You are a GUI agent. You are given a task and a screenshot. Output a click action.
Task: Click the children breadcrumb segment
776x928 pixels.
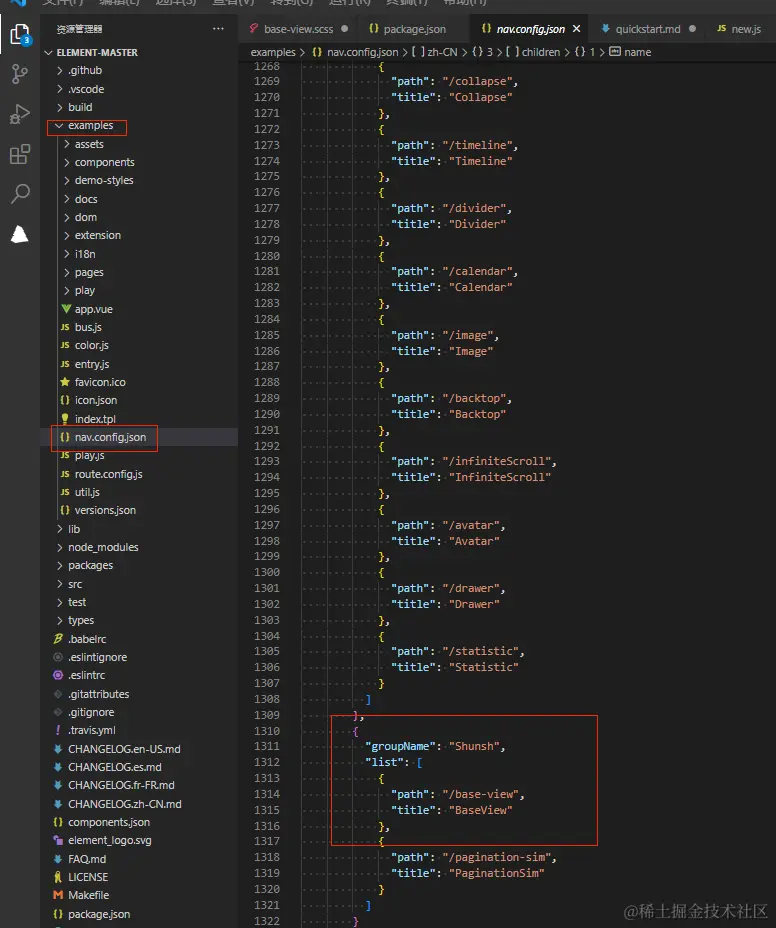pyautogui.click(x=540, y=52)
